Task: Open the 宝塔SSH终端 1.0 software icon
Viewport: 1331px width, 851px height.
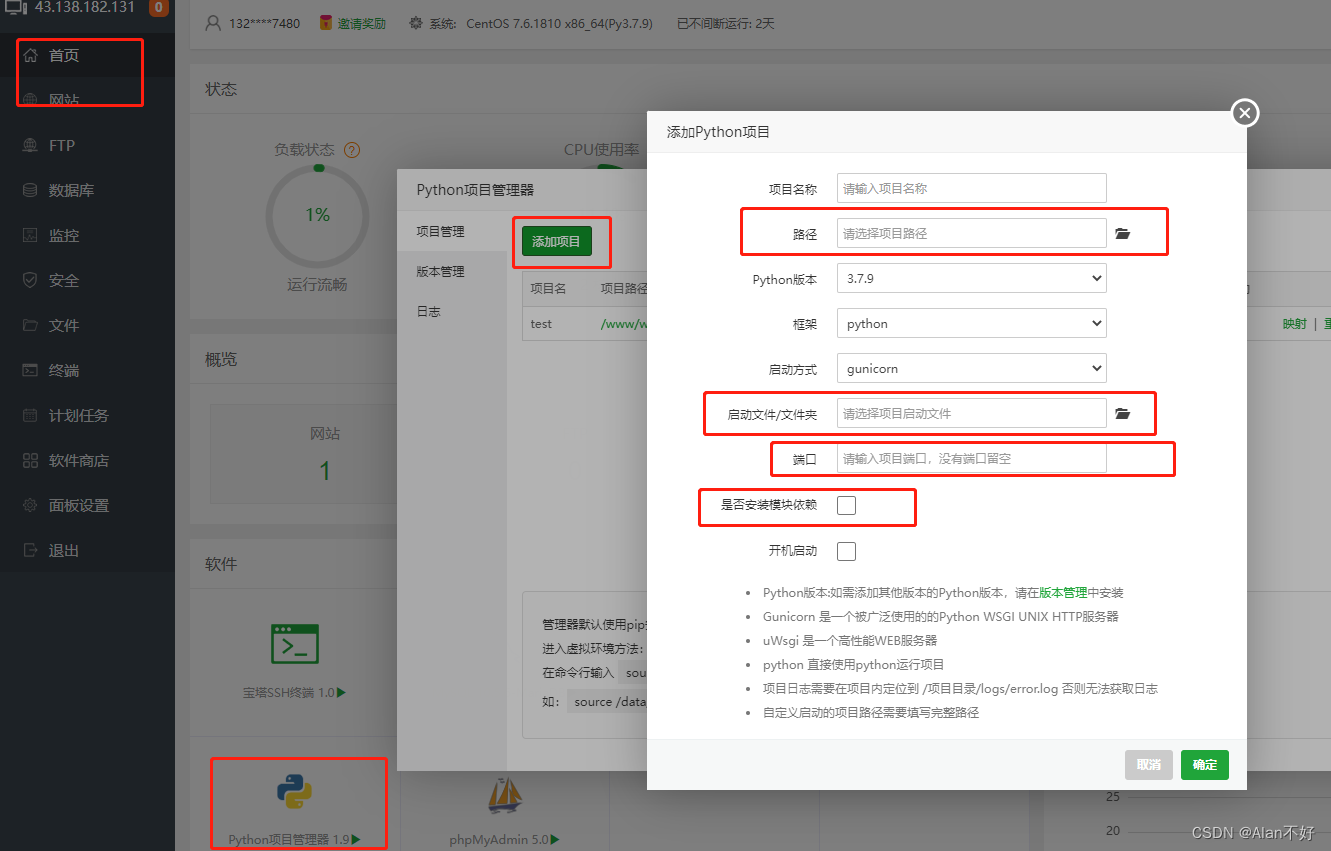Action: coord(295,643)
